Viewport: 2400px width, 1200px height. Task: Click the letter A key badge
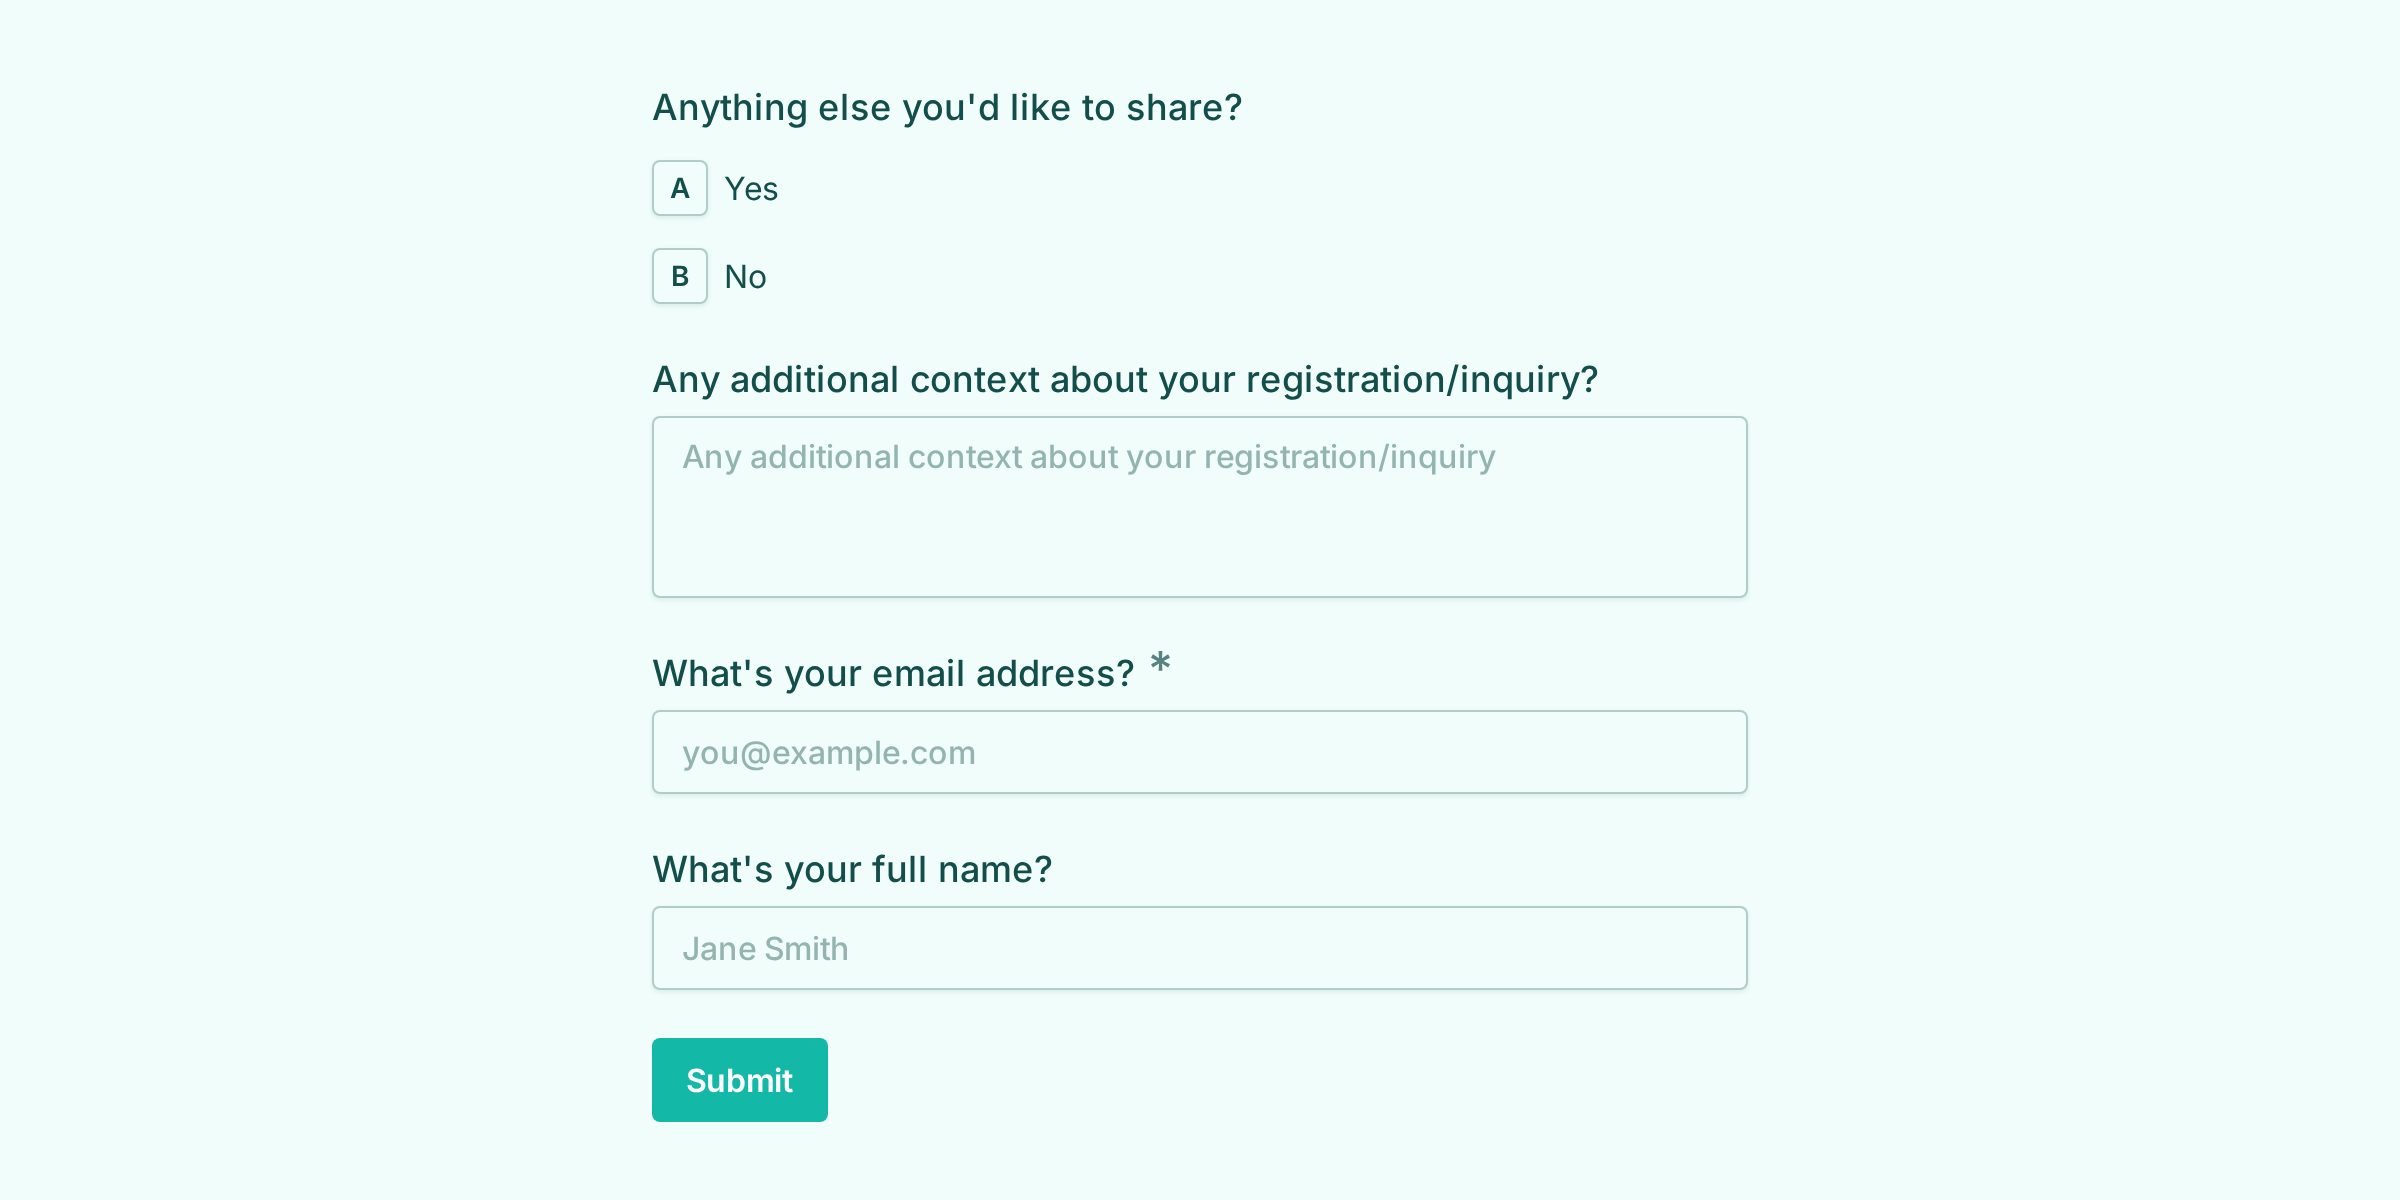[x=680, y=188]
